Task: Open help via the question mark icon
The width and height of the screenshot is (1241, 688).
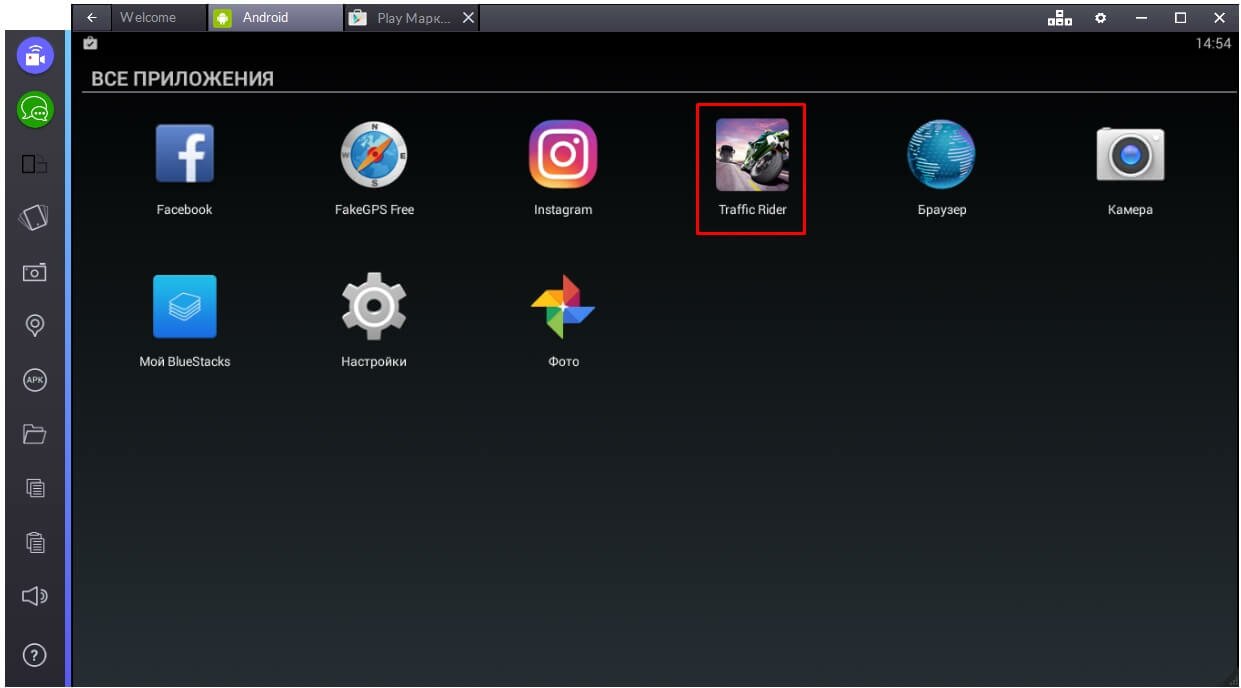Action: (x=35, y=656)
